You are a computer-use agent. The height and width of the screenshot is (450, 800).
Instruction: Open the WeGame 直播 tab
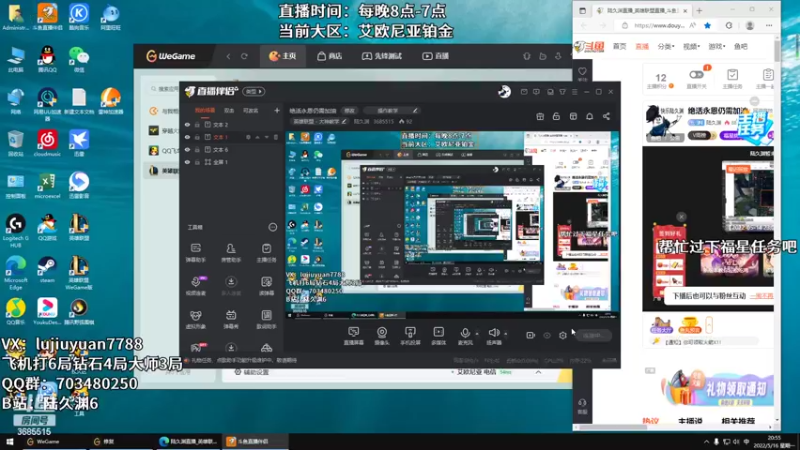(x=435, y=56)
